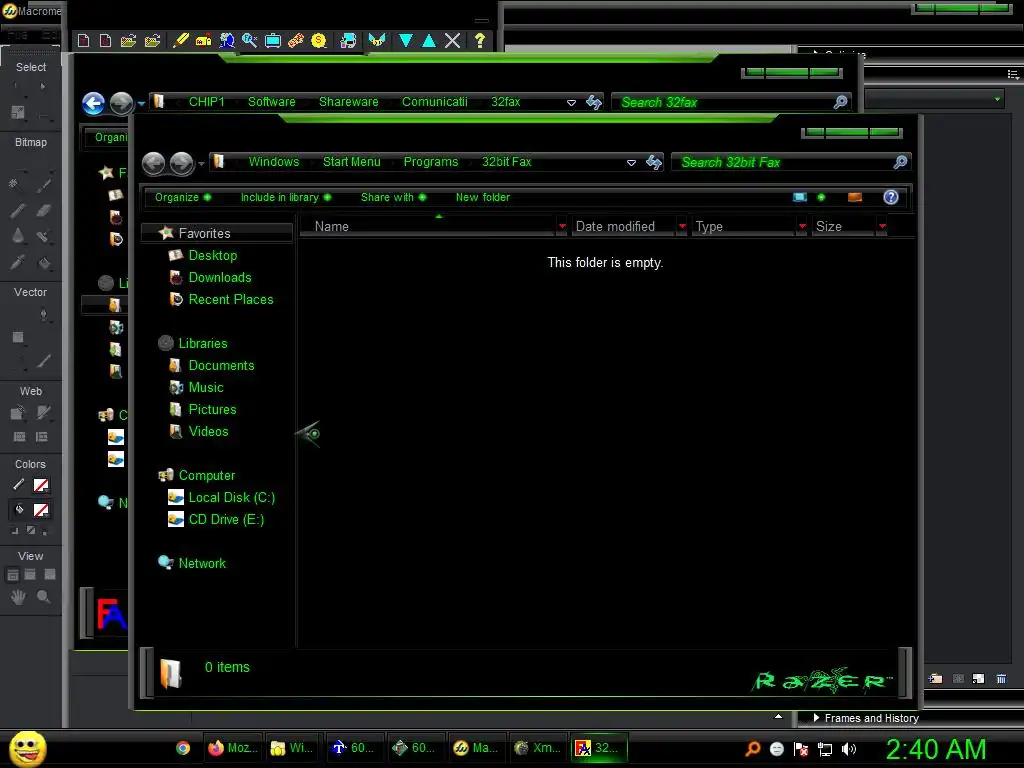Select CD Drive (E:) under Computer
The width and height of the screenshot is (1024, 768).
coord(216,520)
